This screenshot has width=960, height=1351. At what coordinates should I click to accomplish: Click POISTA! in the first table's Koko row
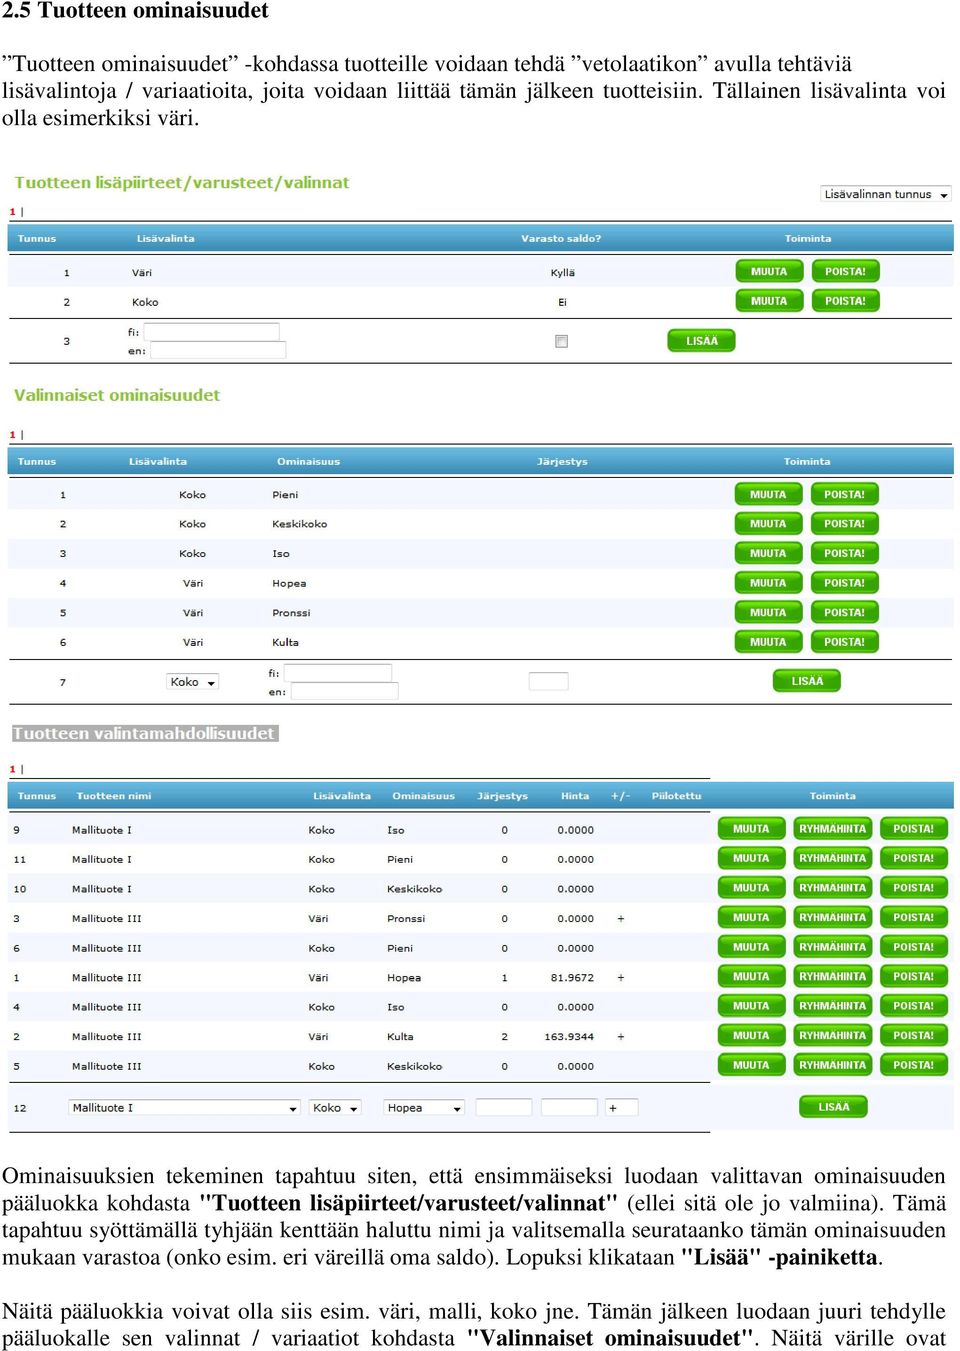point(845,301)
